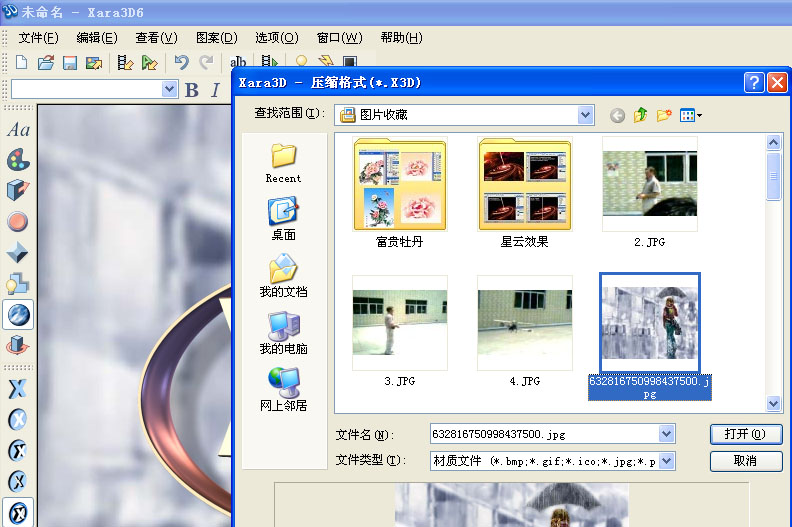Viewport: 792px width, 527px height.
Task: Click the Redo toolbar icon
Action: tap(206, 63)
